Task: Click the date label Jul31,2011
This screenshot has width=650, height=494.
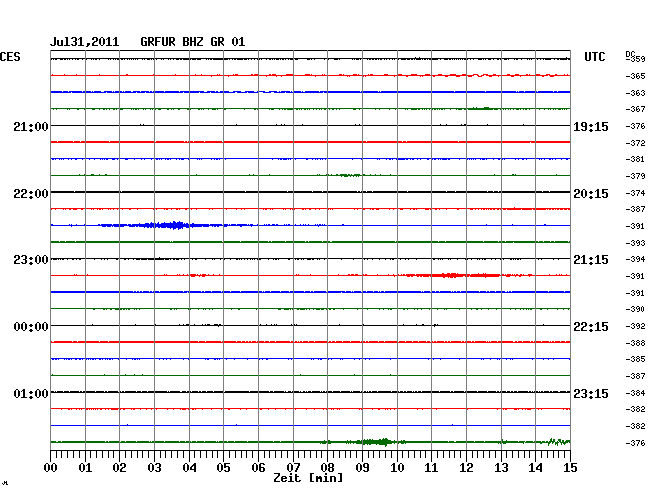Action: 85,42
